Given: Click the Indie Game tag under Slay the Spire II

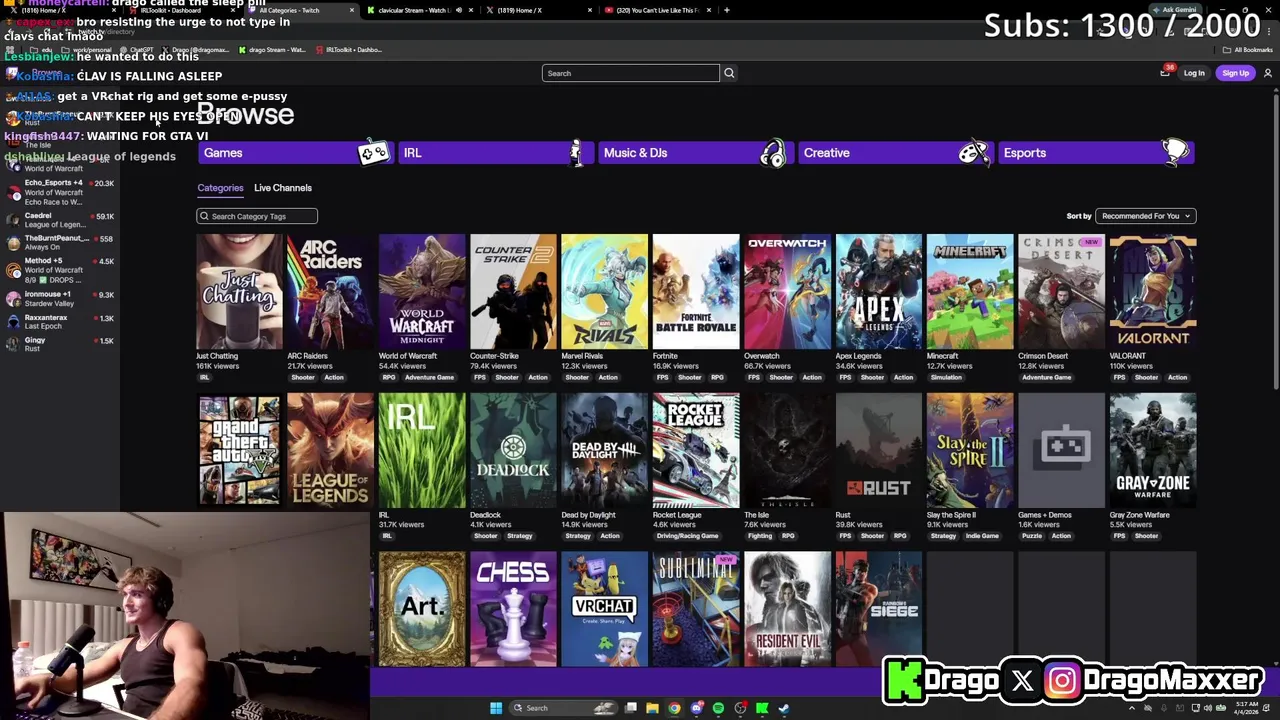Looking at the screenshot, I should (x=982, y=536).
